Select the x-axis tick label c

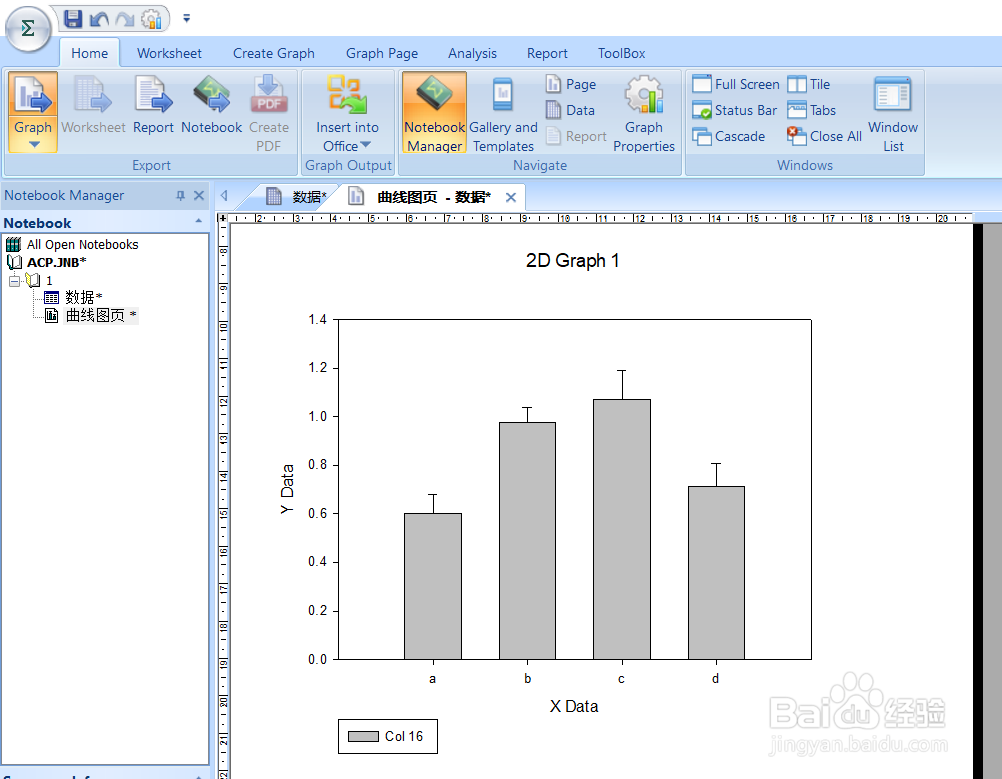click(621, 679)
